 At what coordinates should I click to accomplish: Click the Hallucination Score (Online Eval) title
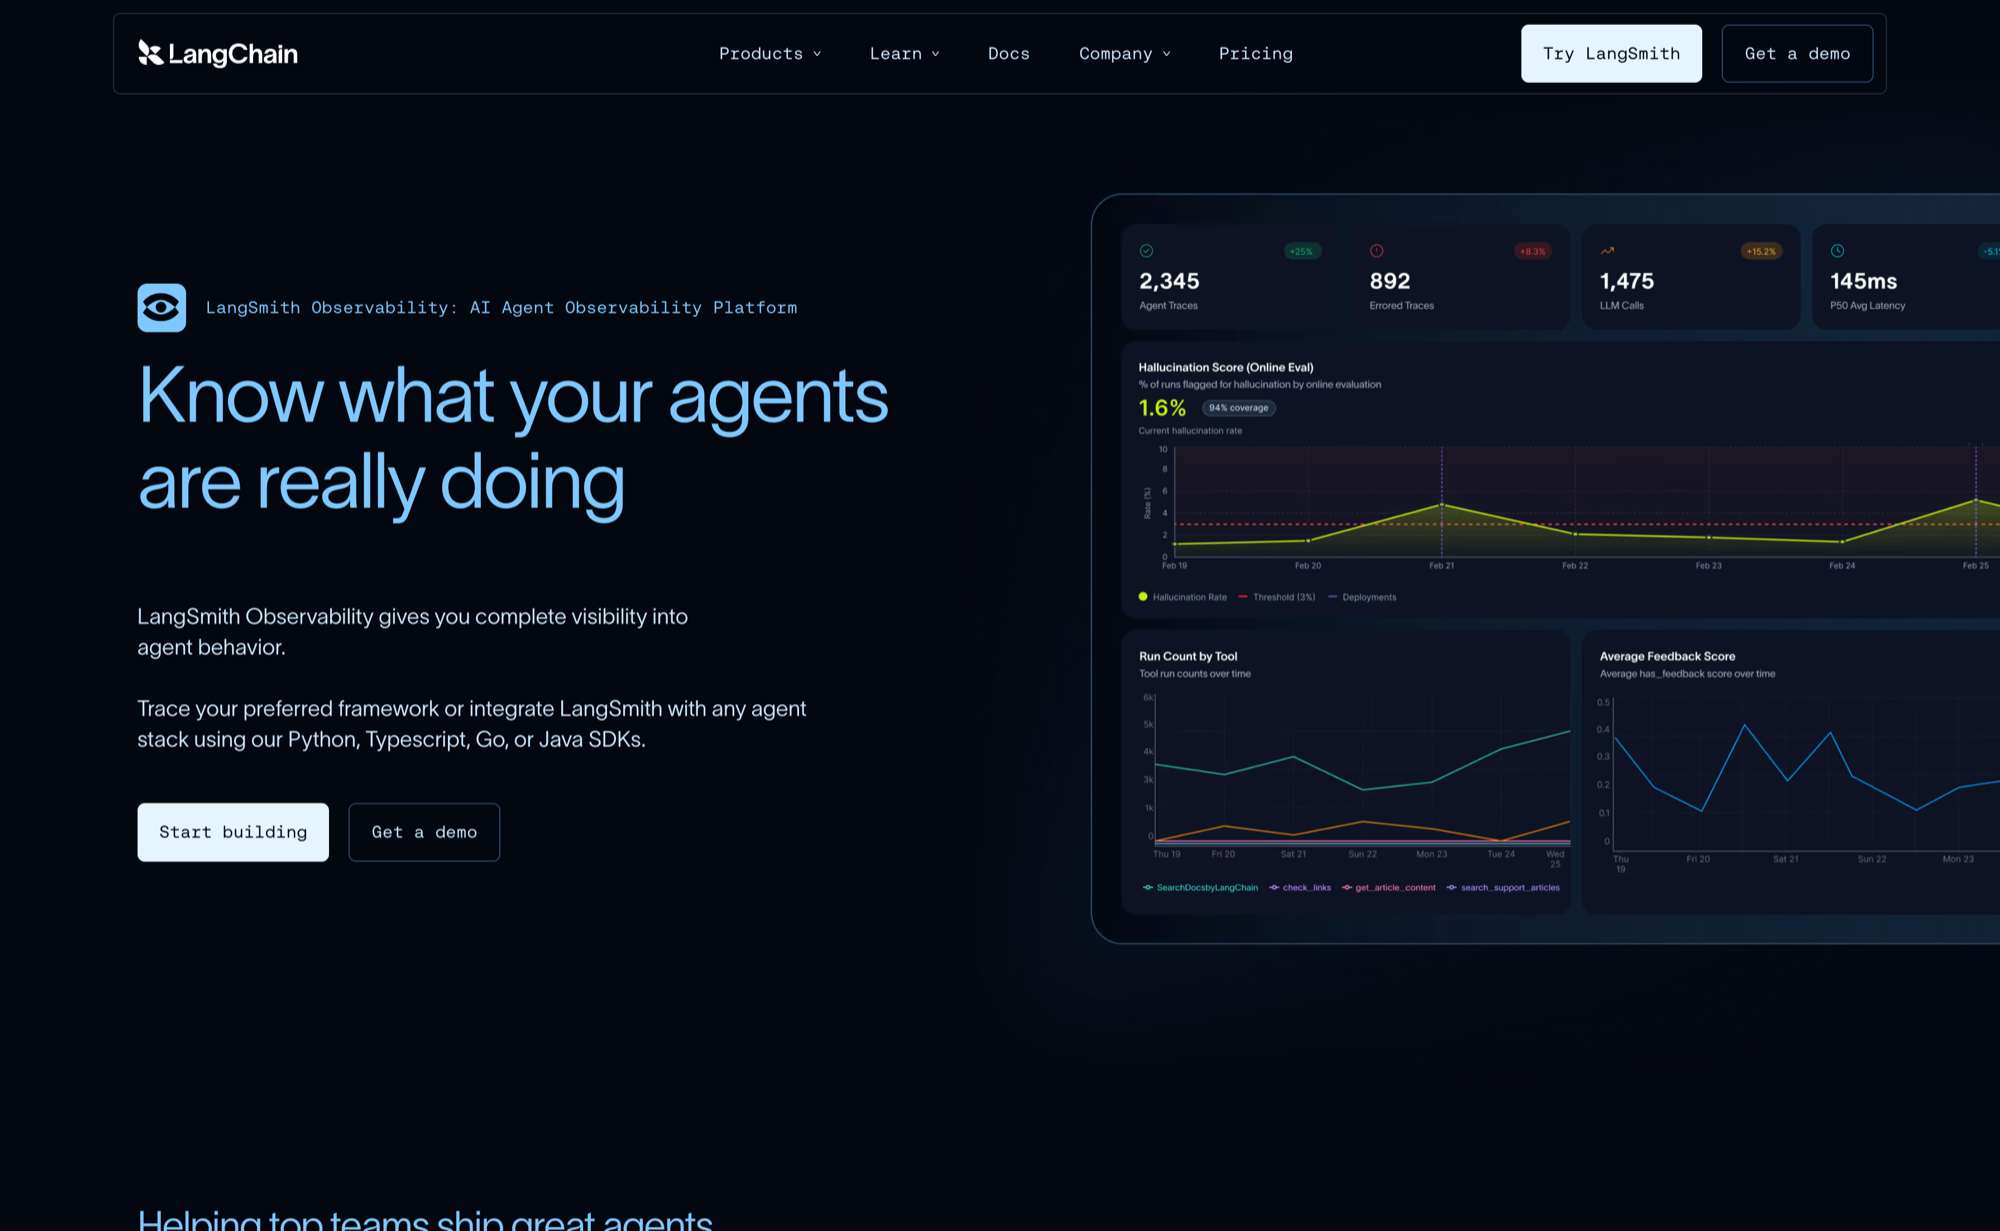(x=1226, y=368)
